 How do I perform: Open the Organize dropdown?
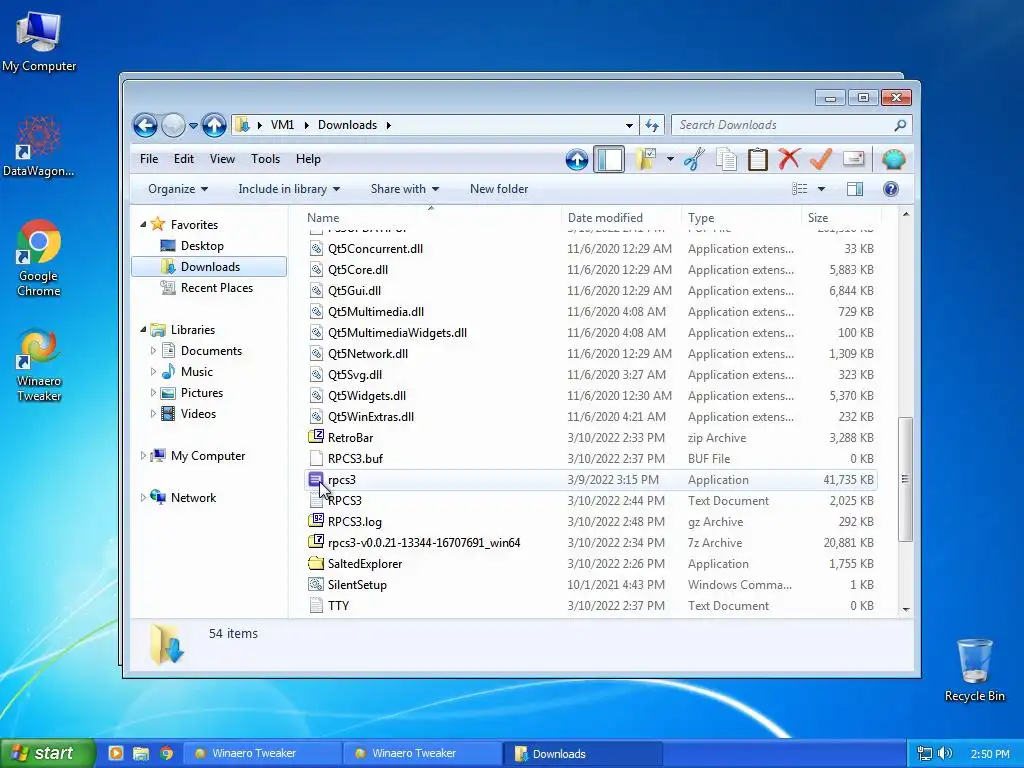pos(178,189)
